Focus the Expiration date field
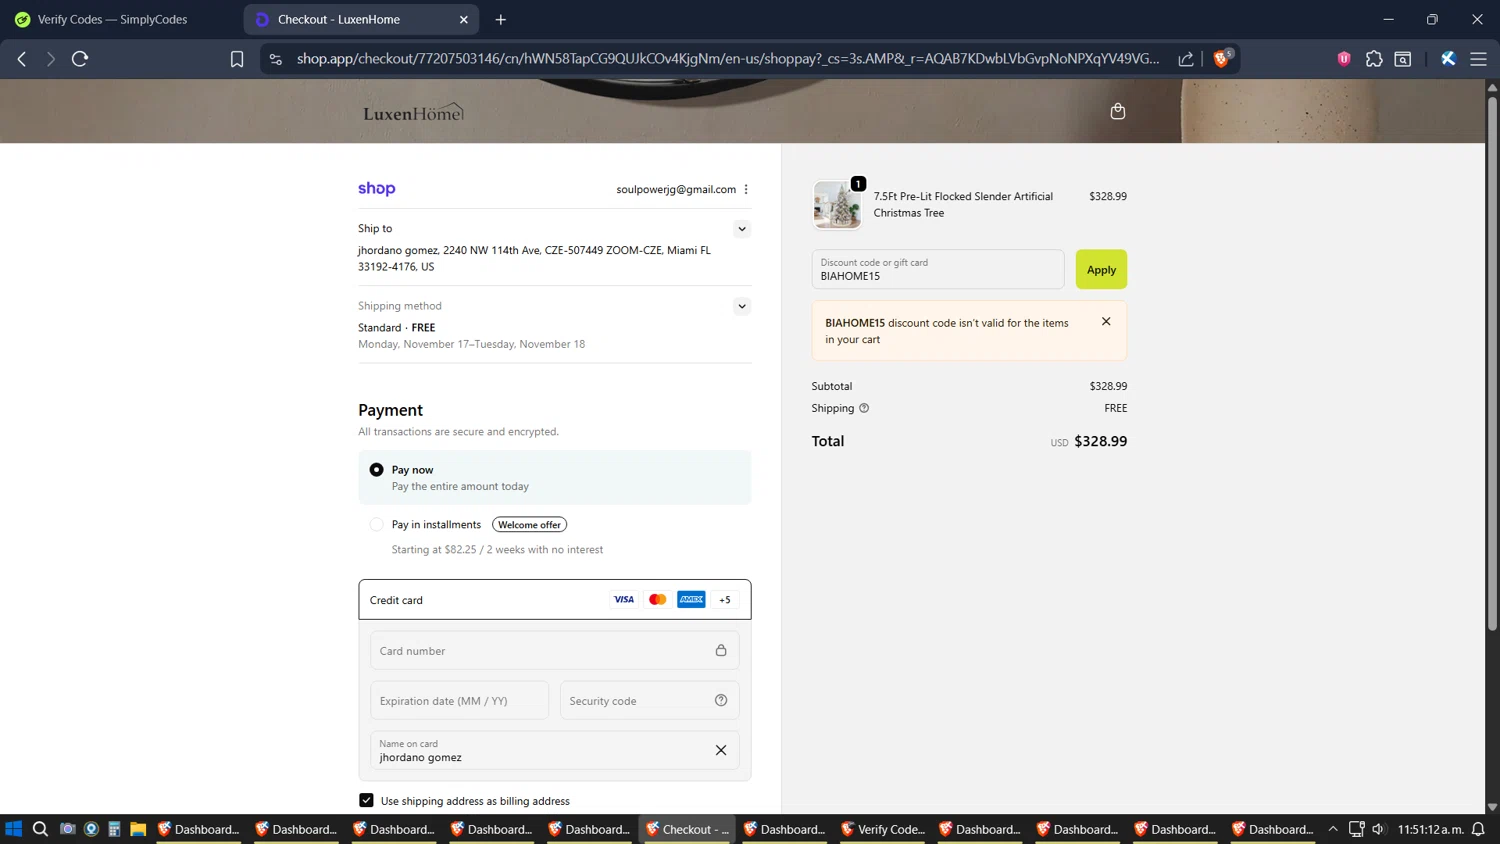This screenshot has width=1500, height=844. [459, 701]
